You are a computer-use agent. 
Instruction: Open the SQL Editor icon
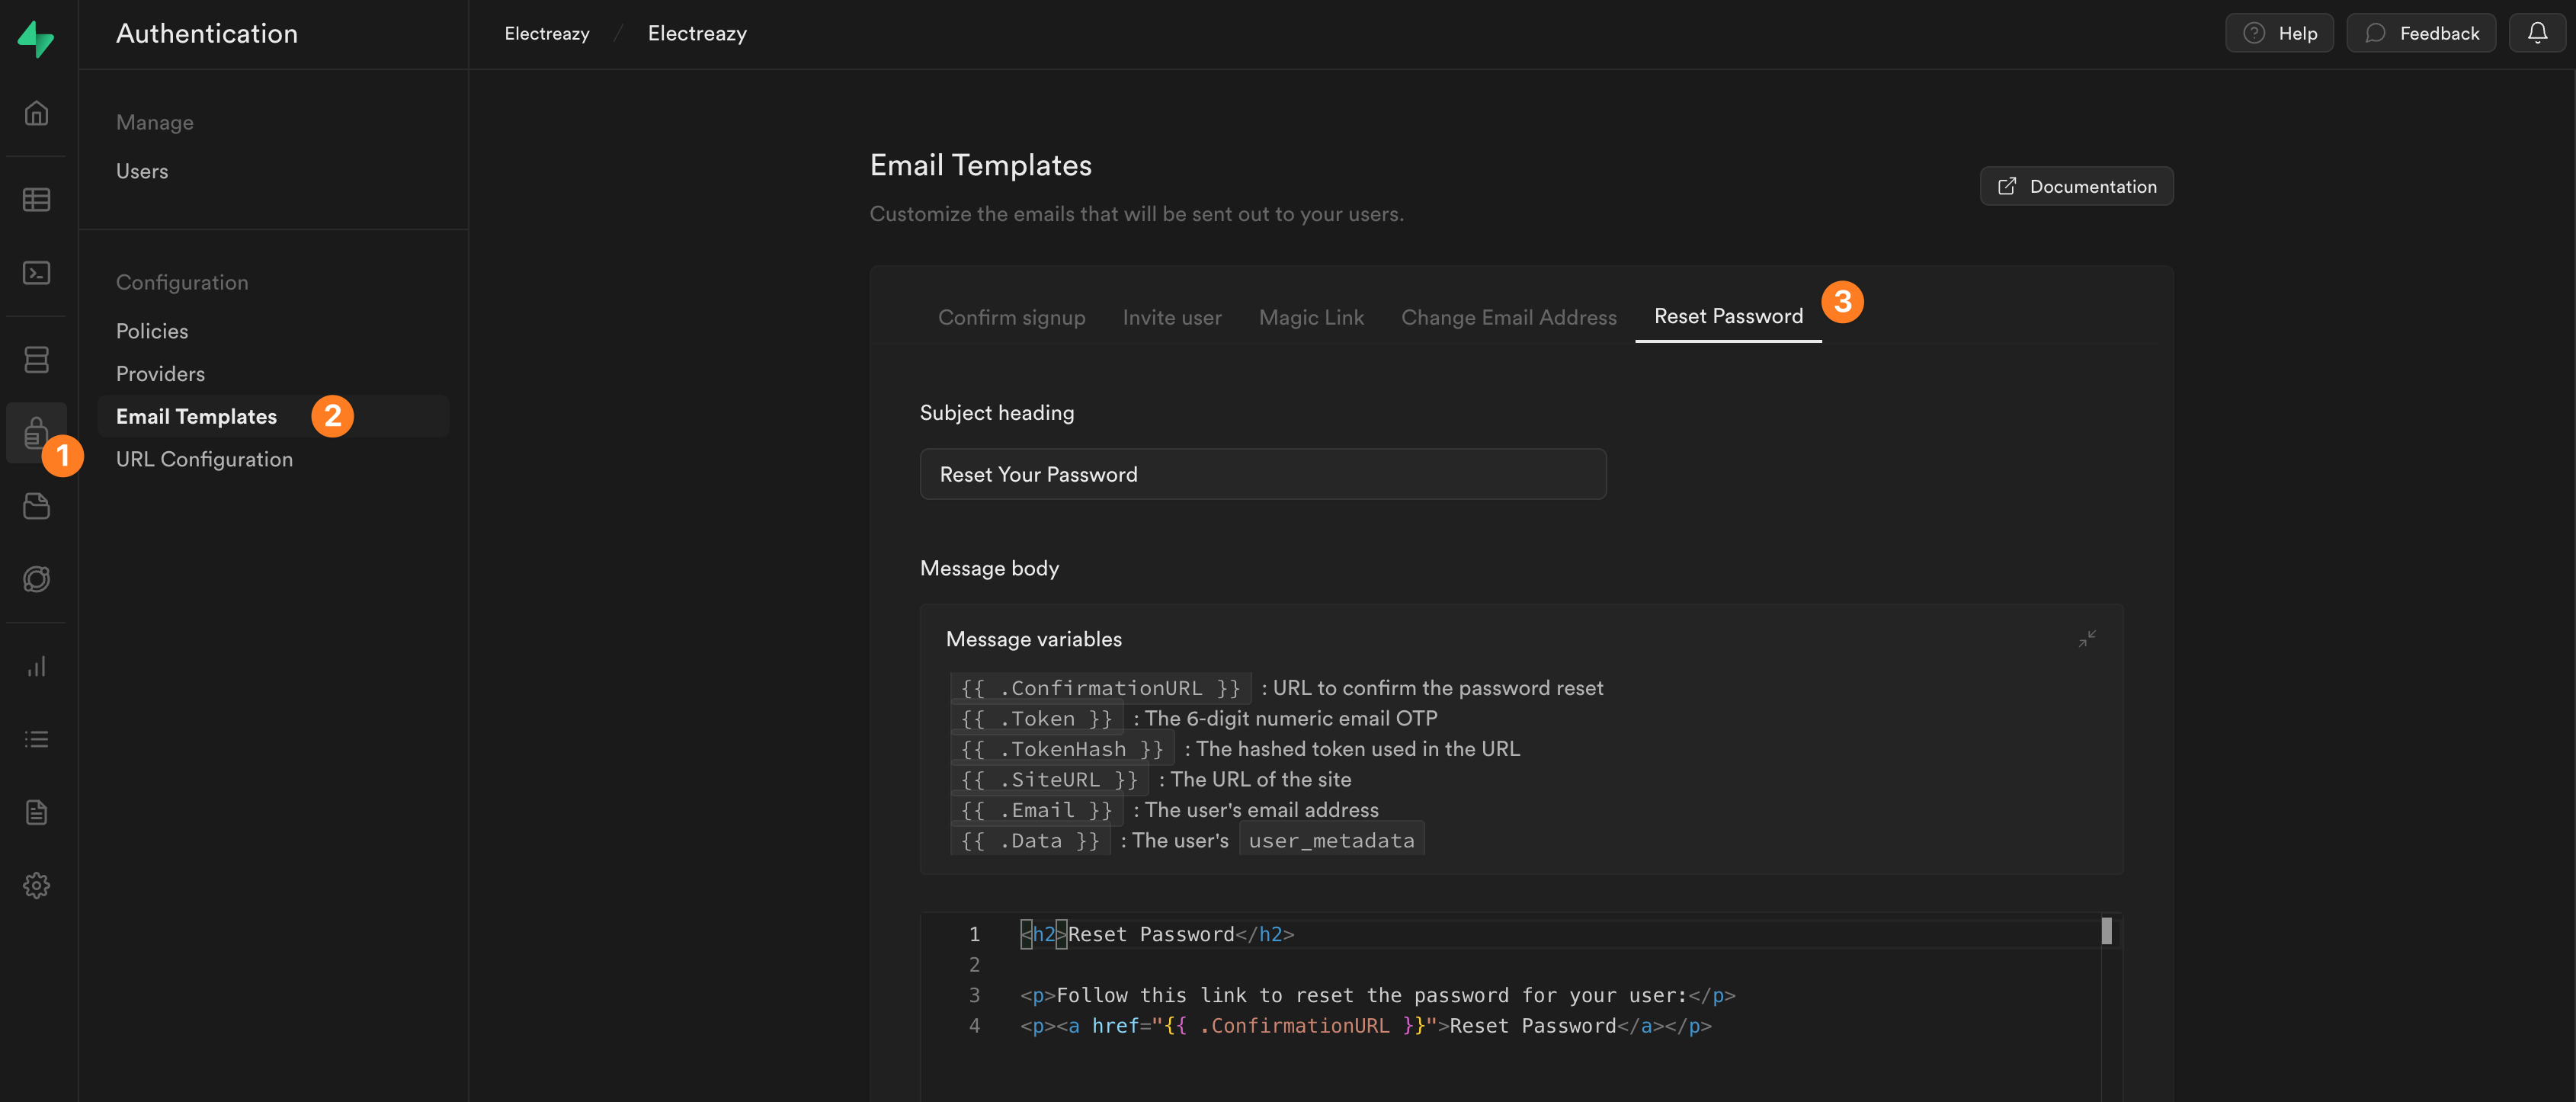(36, 272)
